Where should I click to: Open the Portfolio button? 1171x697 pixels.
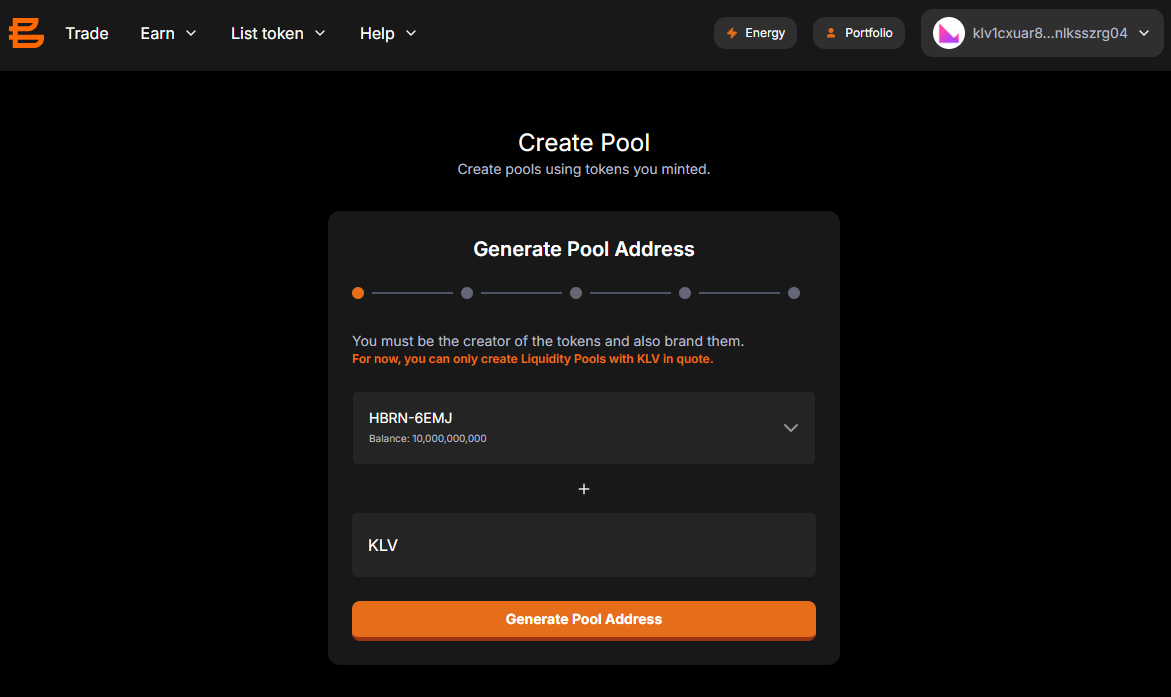point(859,33)
